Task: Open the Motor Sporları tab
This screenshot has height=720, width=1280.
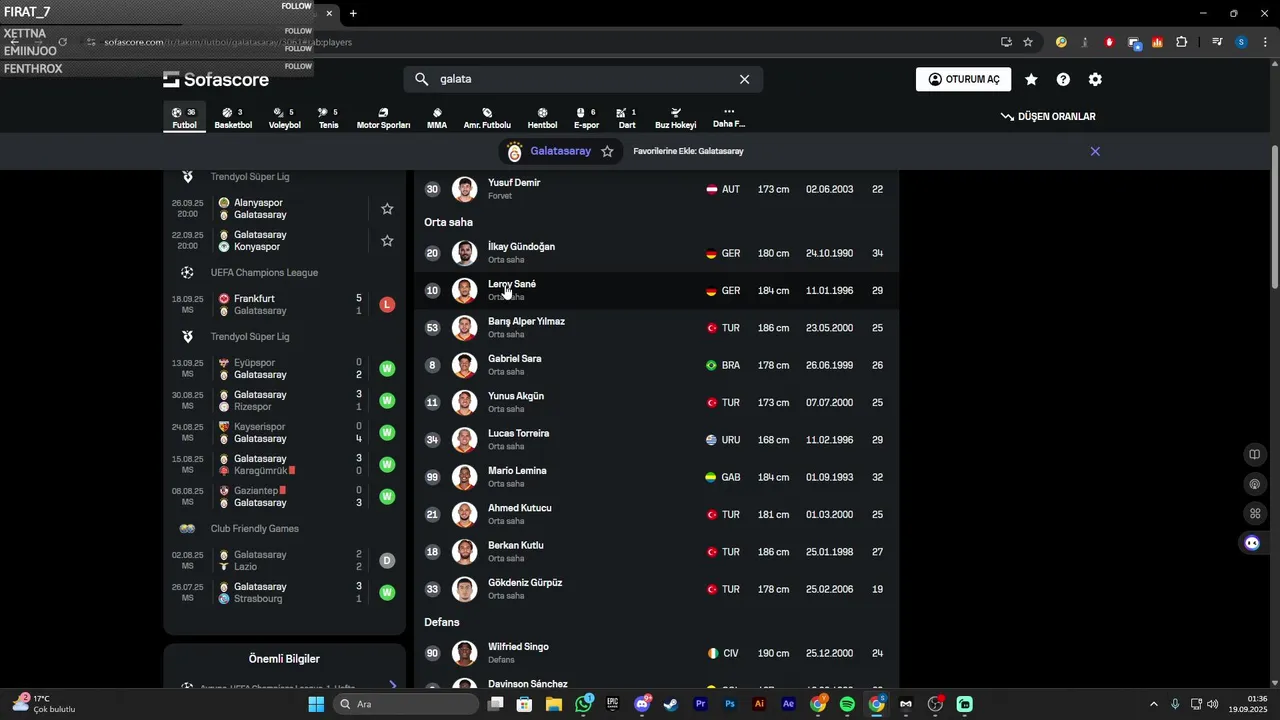Action: pyautogui.click(x=383, y=118)
